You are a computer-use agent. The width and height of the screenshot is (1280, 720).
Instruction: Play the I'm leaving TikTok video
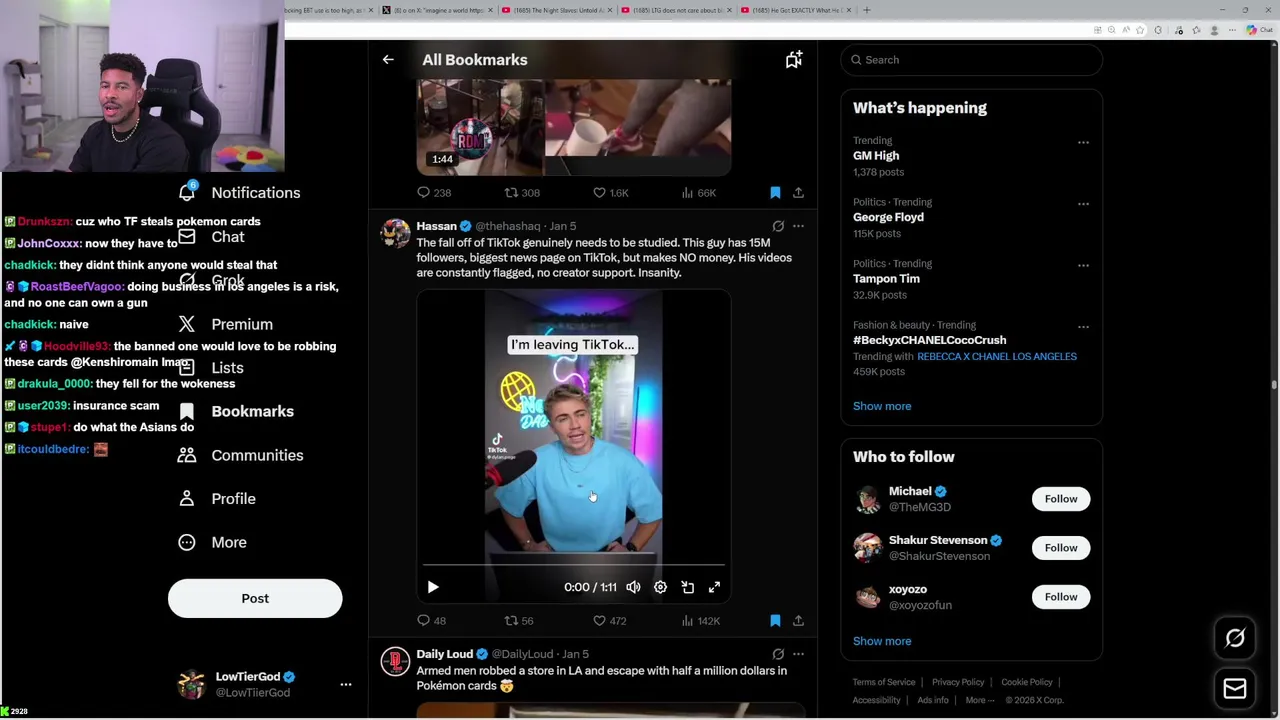433,587
